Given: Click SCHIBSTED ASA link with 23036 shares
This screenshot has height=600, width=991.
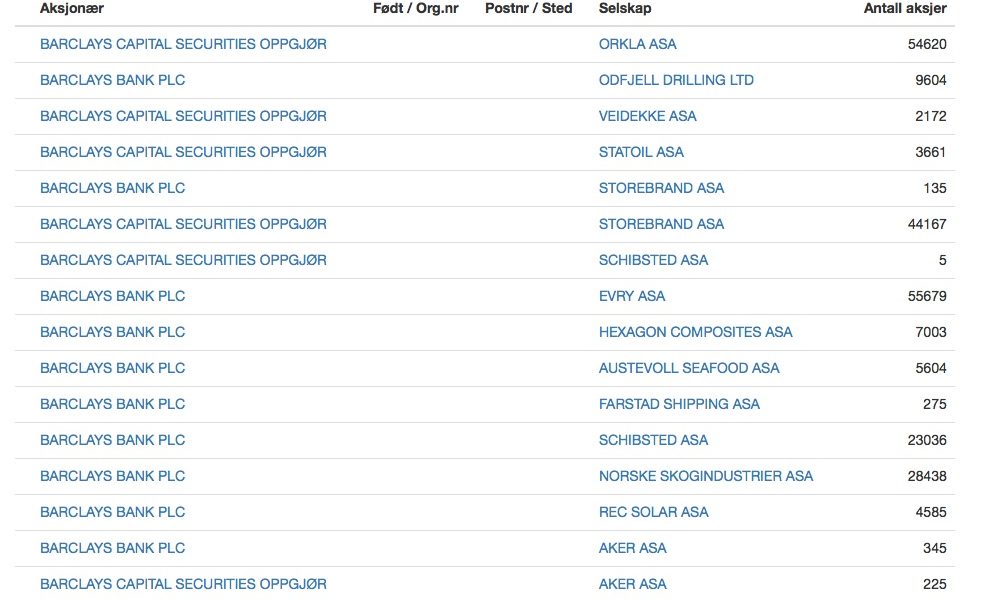Looking at the screenshot, I should [x=653, y=441].
